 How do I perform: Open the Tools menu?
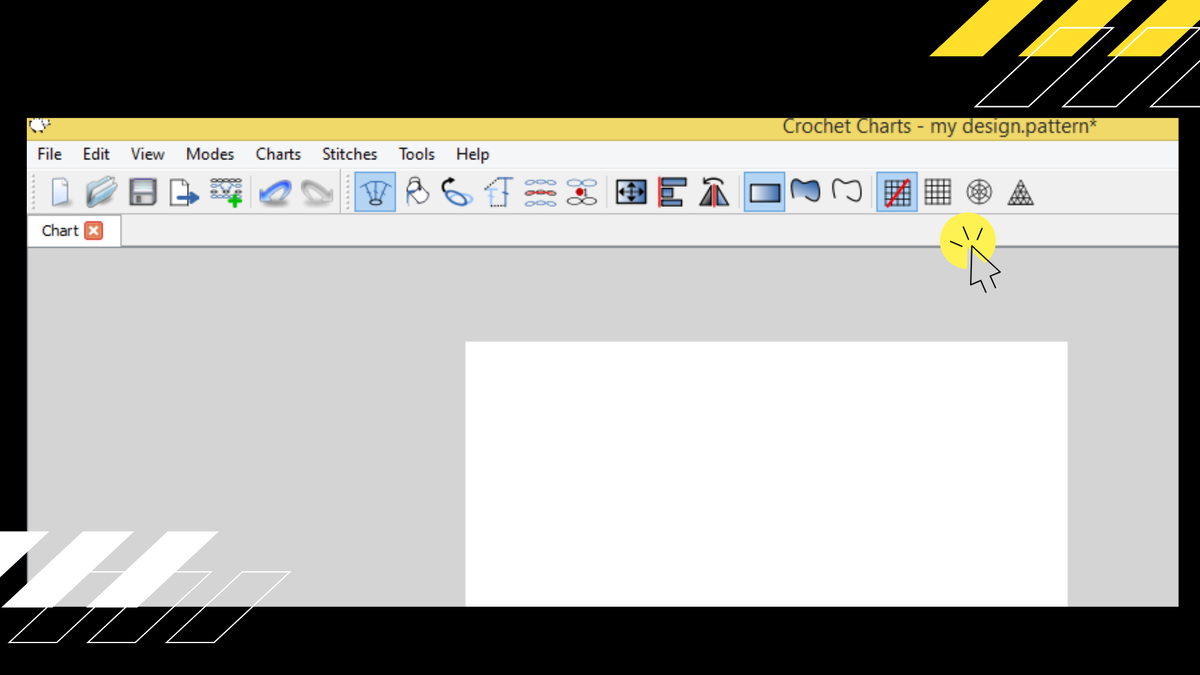416,154
